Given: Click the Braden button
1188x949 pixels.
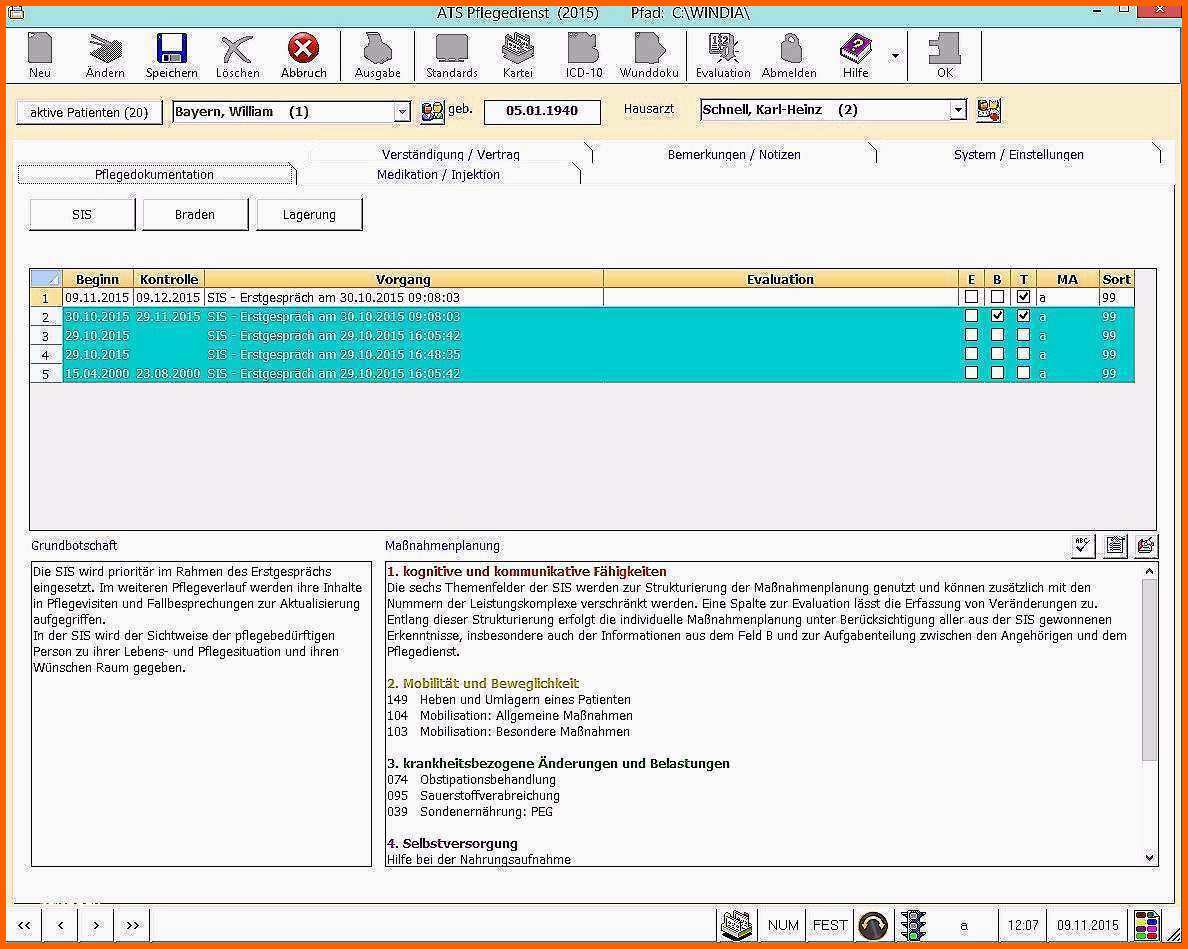Looking at the screenshot, I should point(195,214).
